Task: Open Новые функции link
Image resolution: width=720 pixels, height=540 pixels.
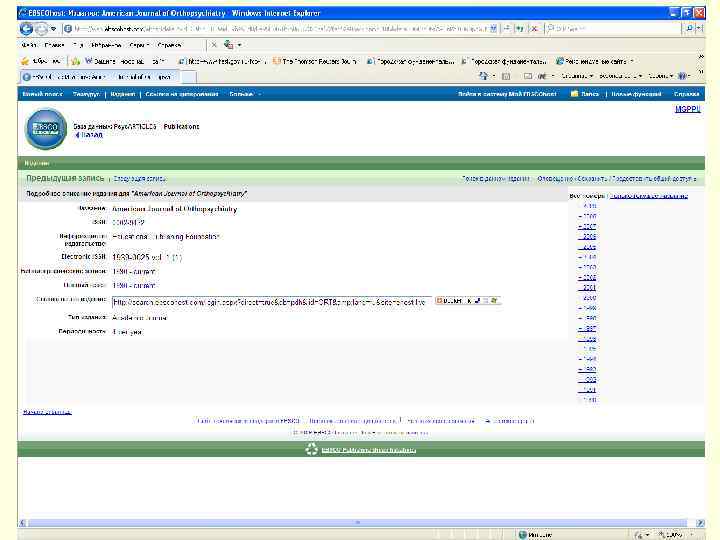Action: (636, 94)
